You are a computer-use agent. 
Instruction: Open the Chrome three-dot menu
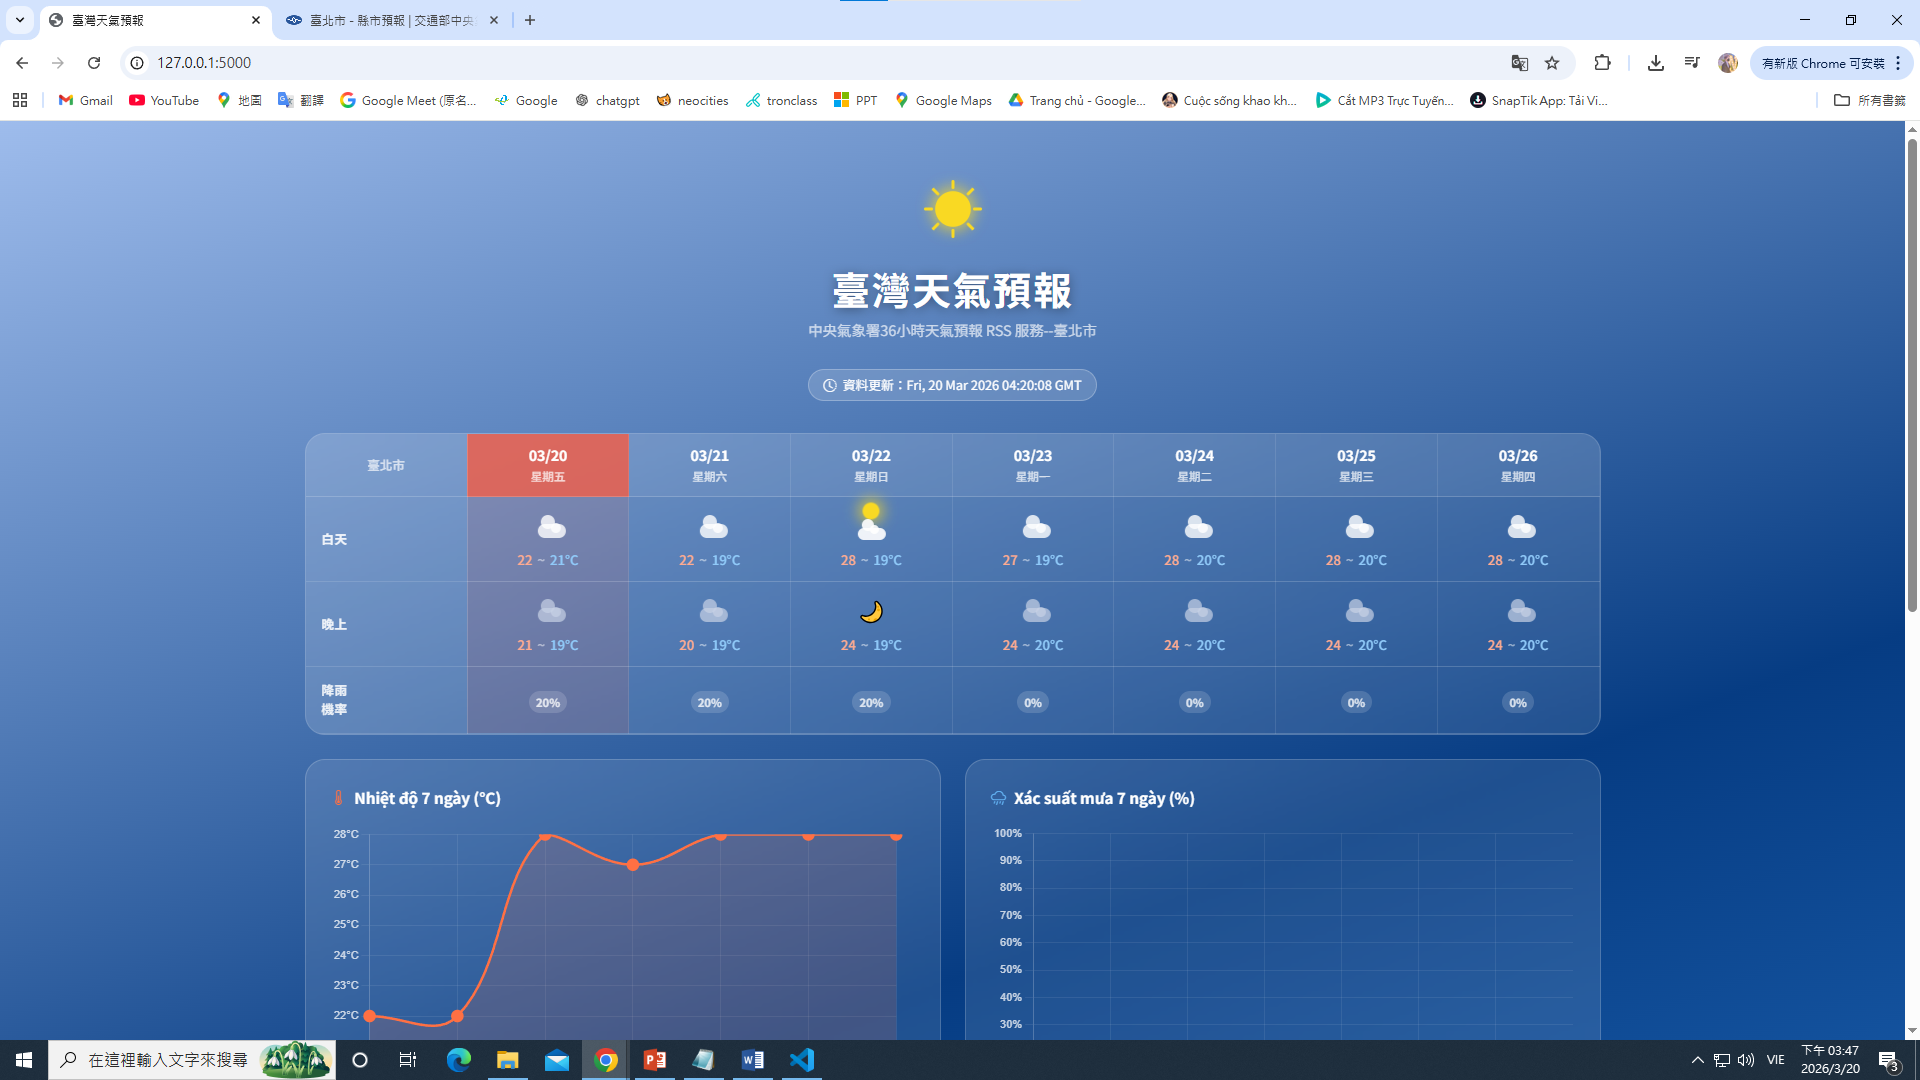point(1898,63)
